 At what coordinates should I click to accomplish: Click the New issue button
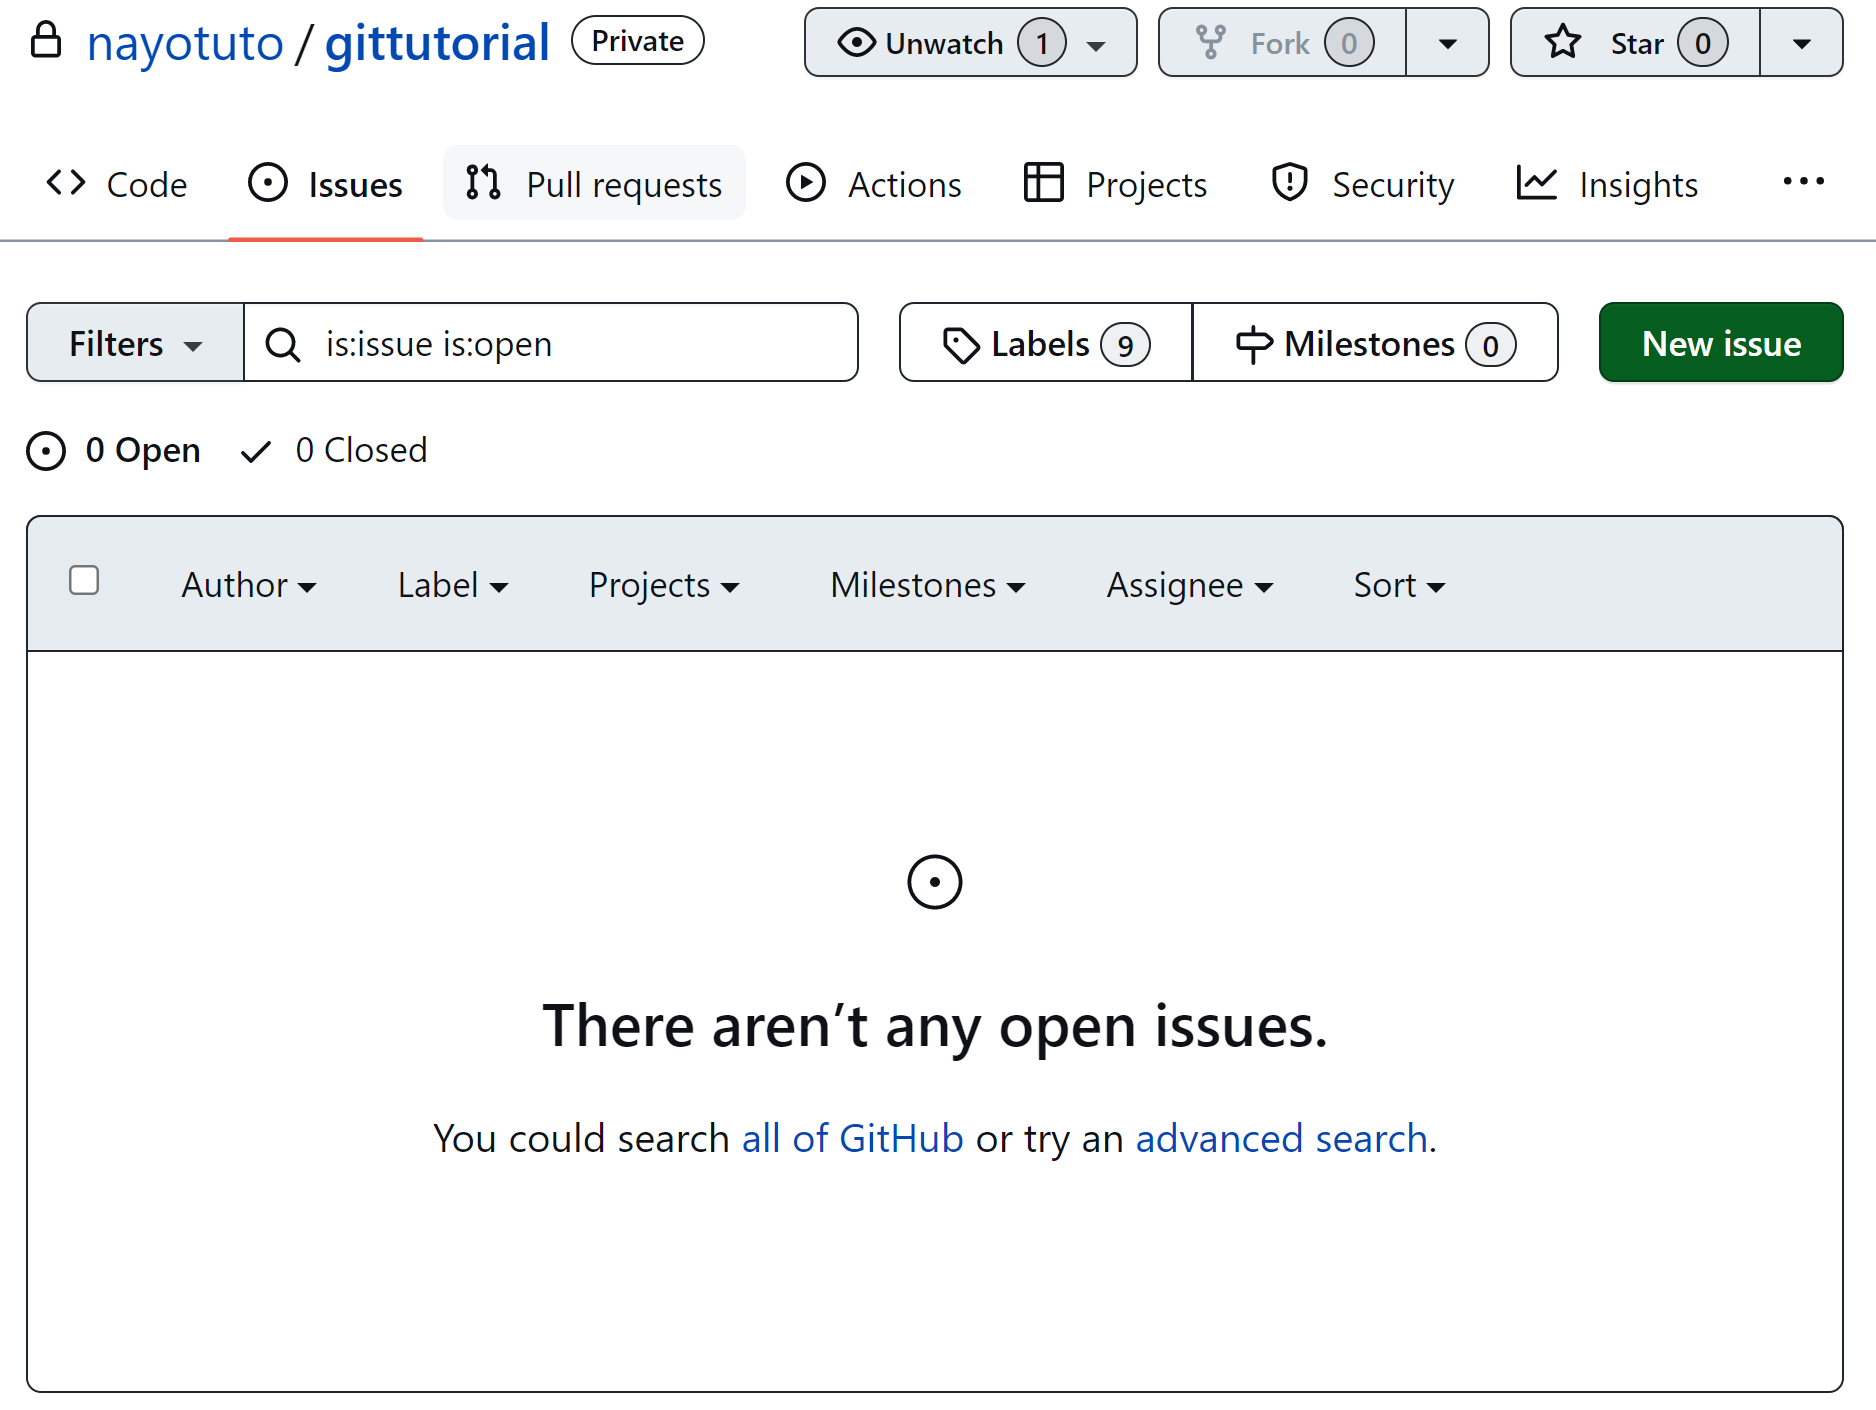coord(1721,343)
